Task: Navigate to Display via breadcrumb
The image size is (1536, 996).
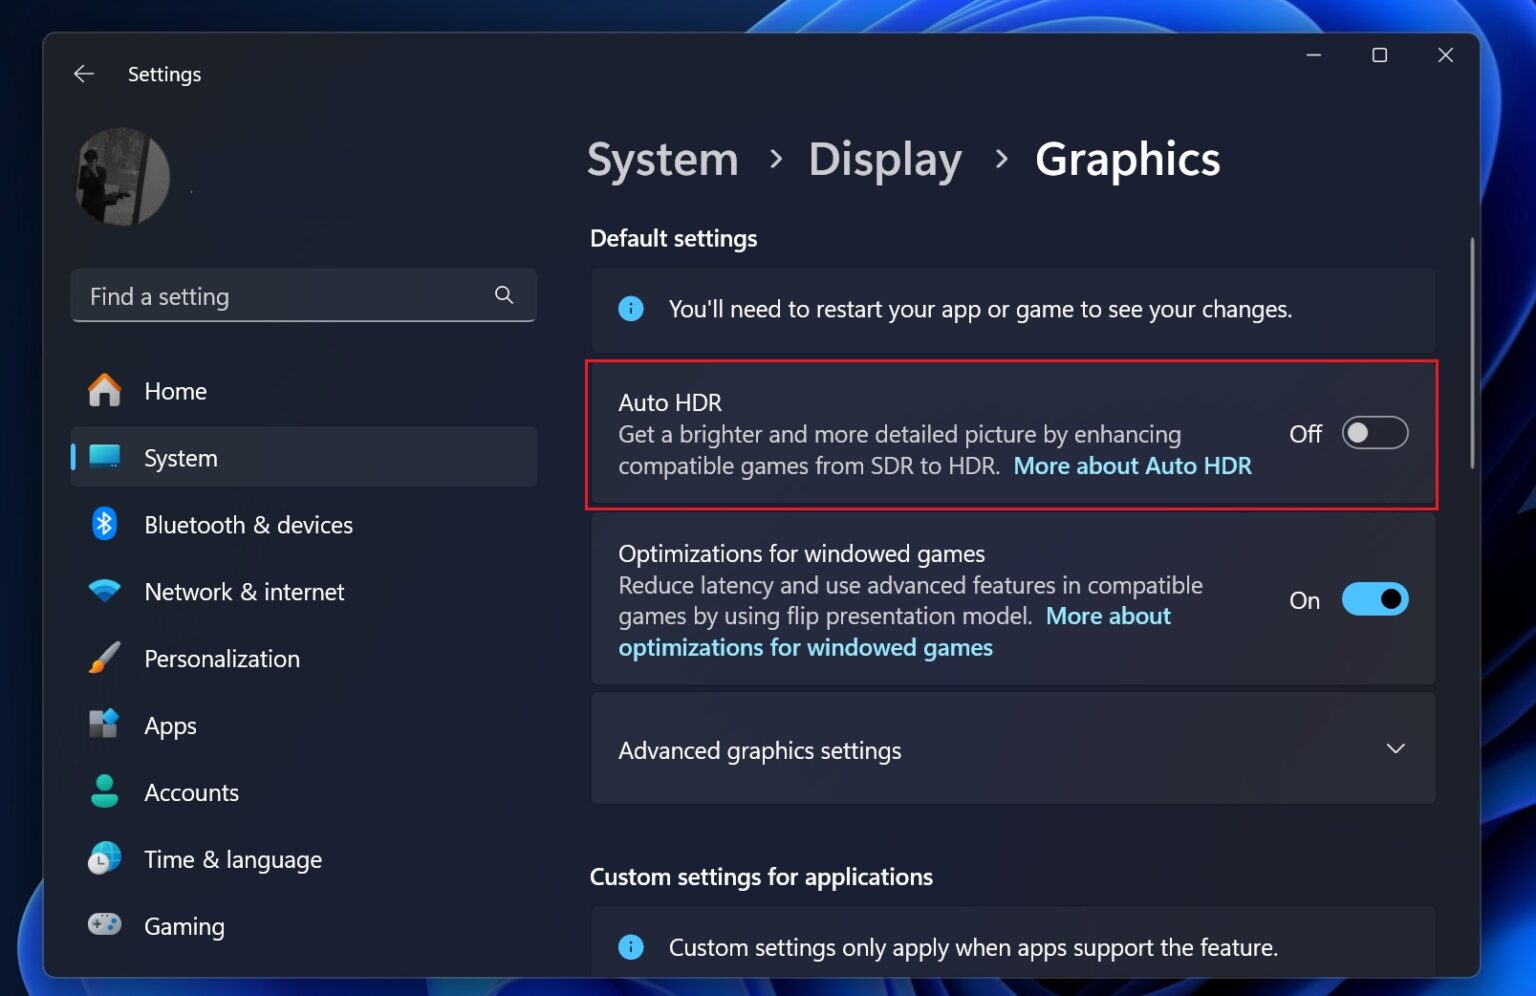Action: (884, 159)
